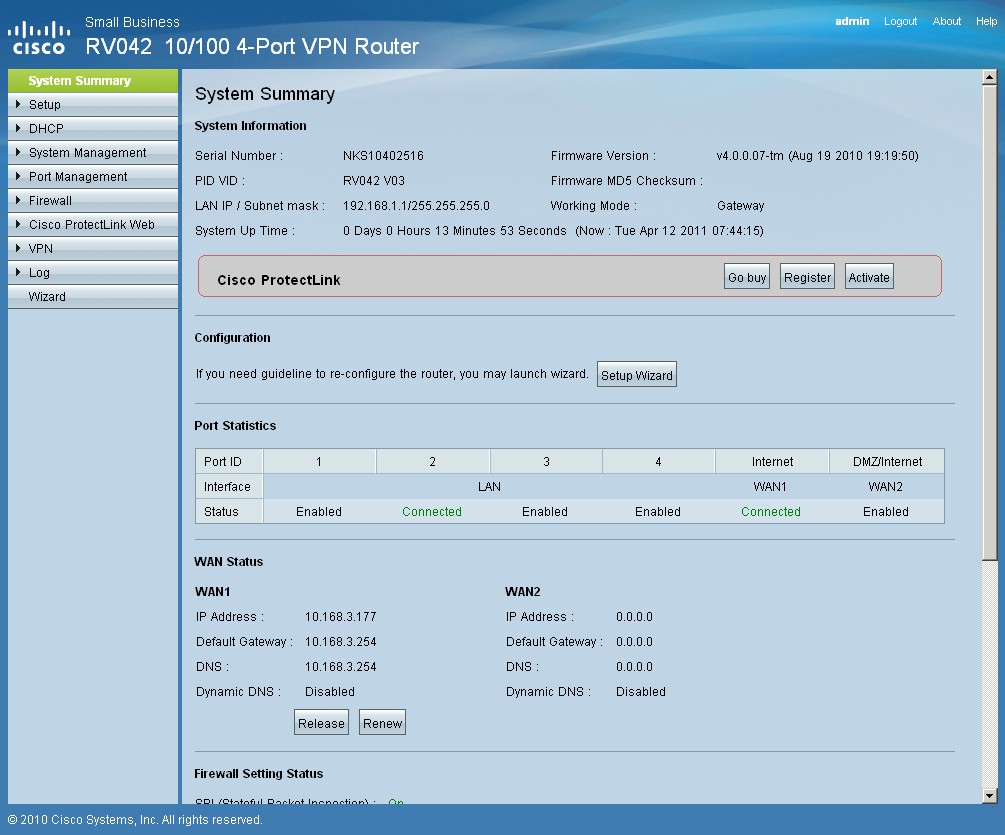Click the Logout link
Screen dimensions: 1005x835
900,21
